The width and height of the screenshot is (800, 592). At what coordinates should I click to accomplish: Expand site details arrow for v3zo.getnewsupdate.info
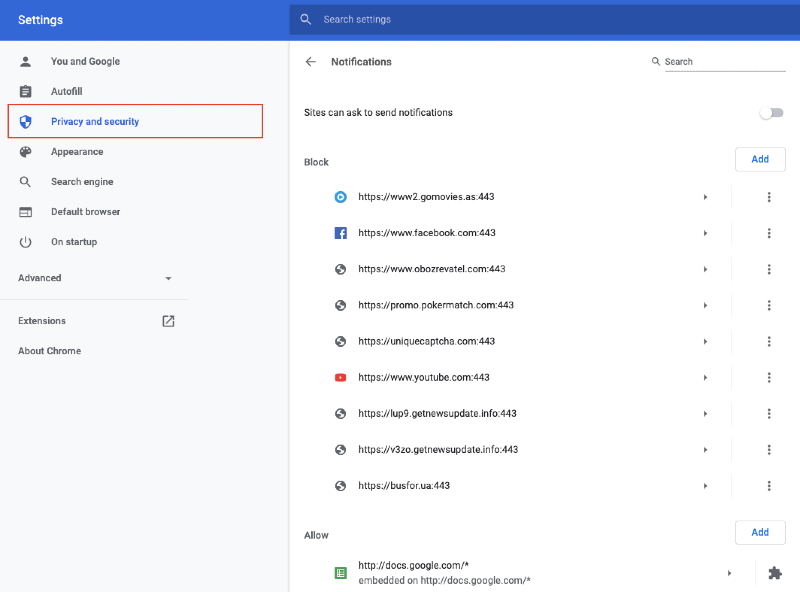coord(705,450)
